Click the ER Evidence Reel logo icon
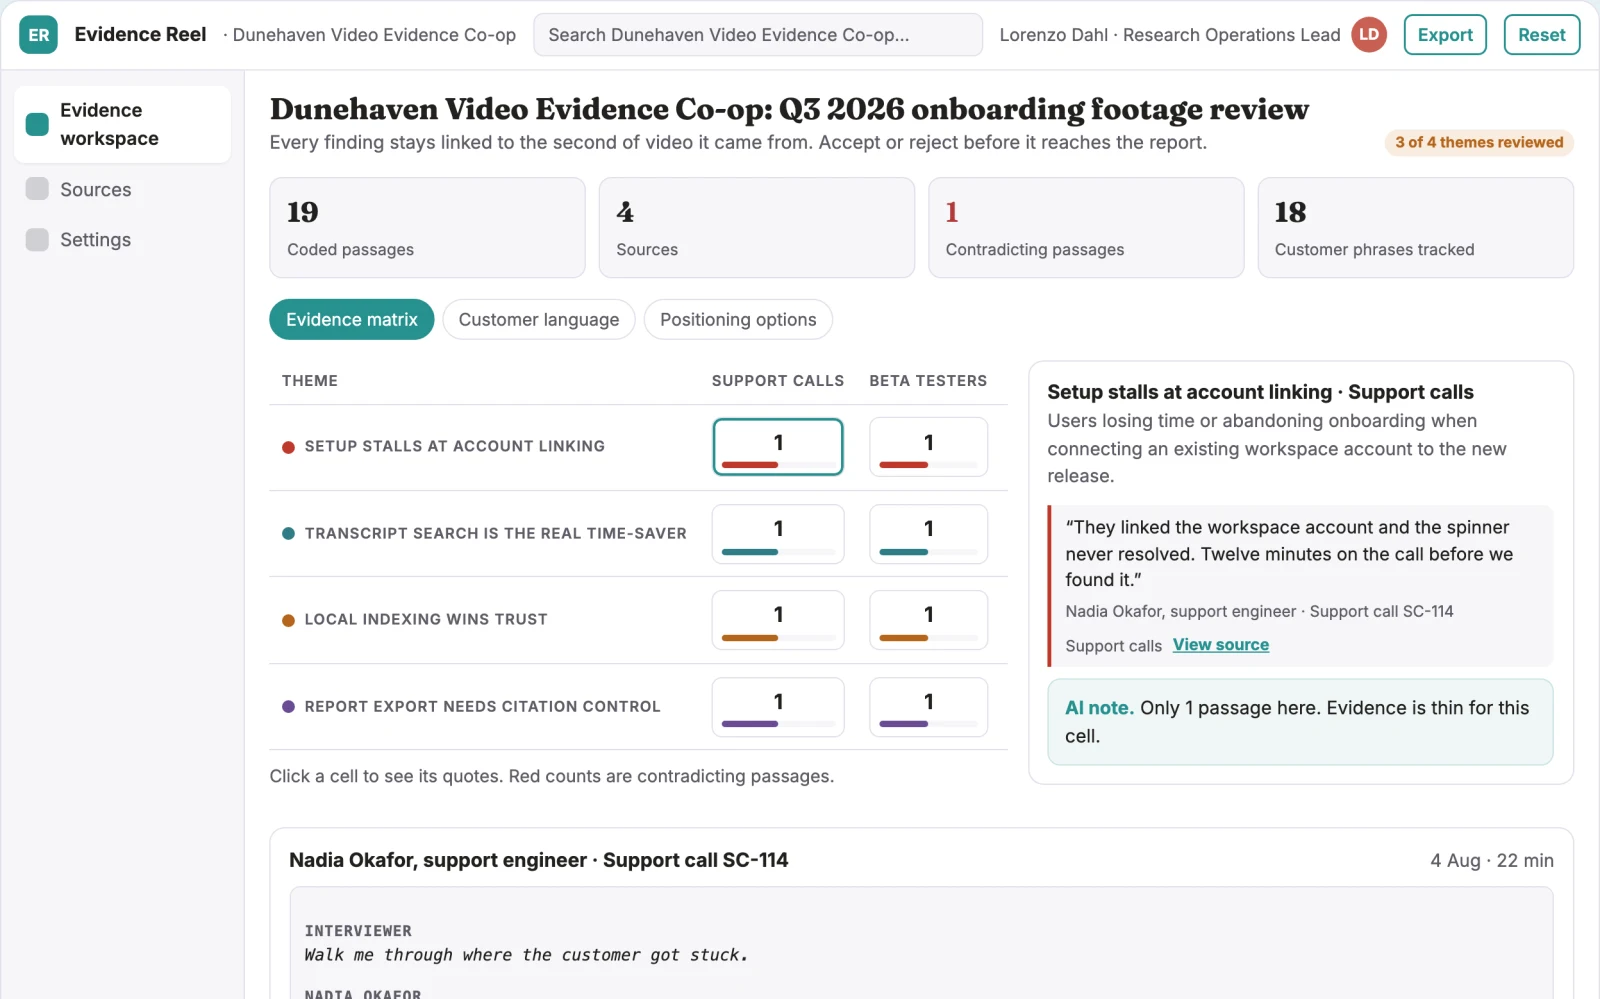The height and width of the screenshot is (999, 1600). pos(38,35)
